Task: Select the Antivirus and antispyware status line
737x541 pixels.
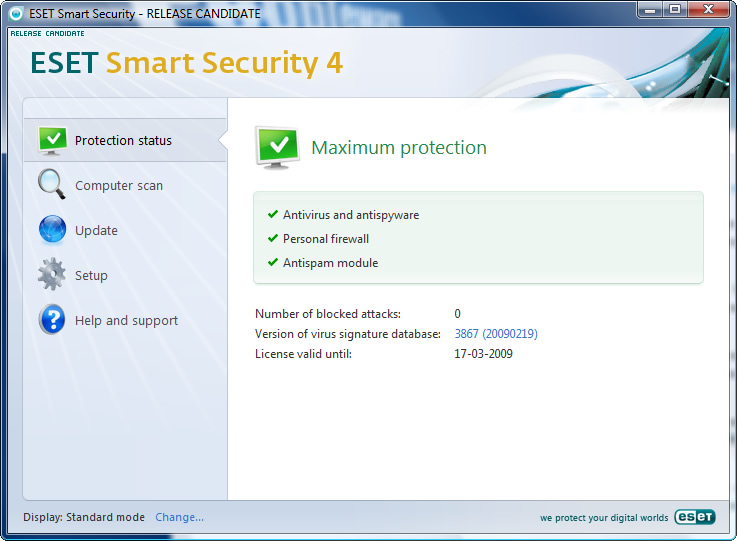Action: (x=351, y=215)
